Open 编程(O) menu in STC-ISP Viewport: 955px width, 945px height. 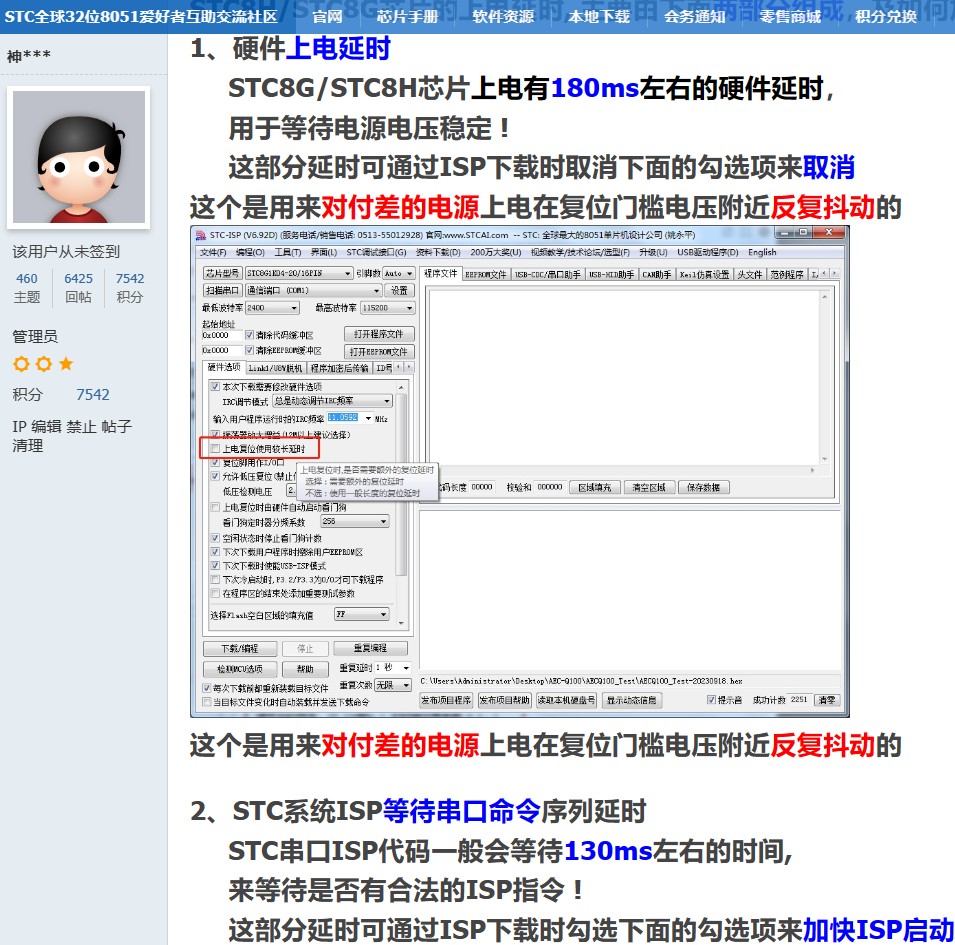(x=250, y=252)
